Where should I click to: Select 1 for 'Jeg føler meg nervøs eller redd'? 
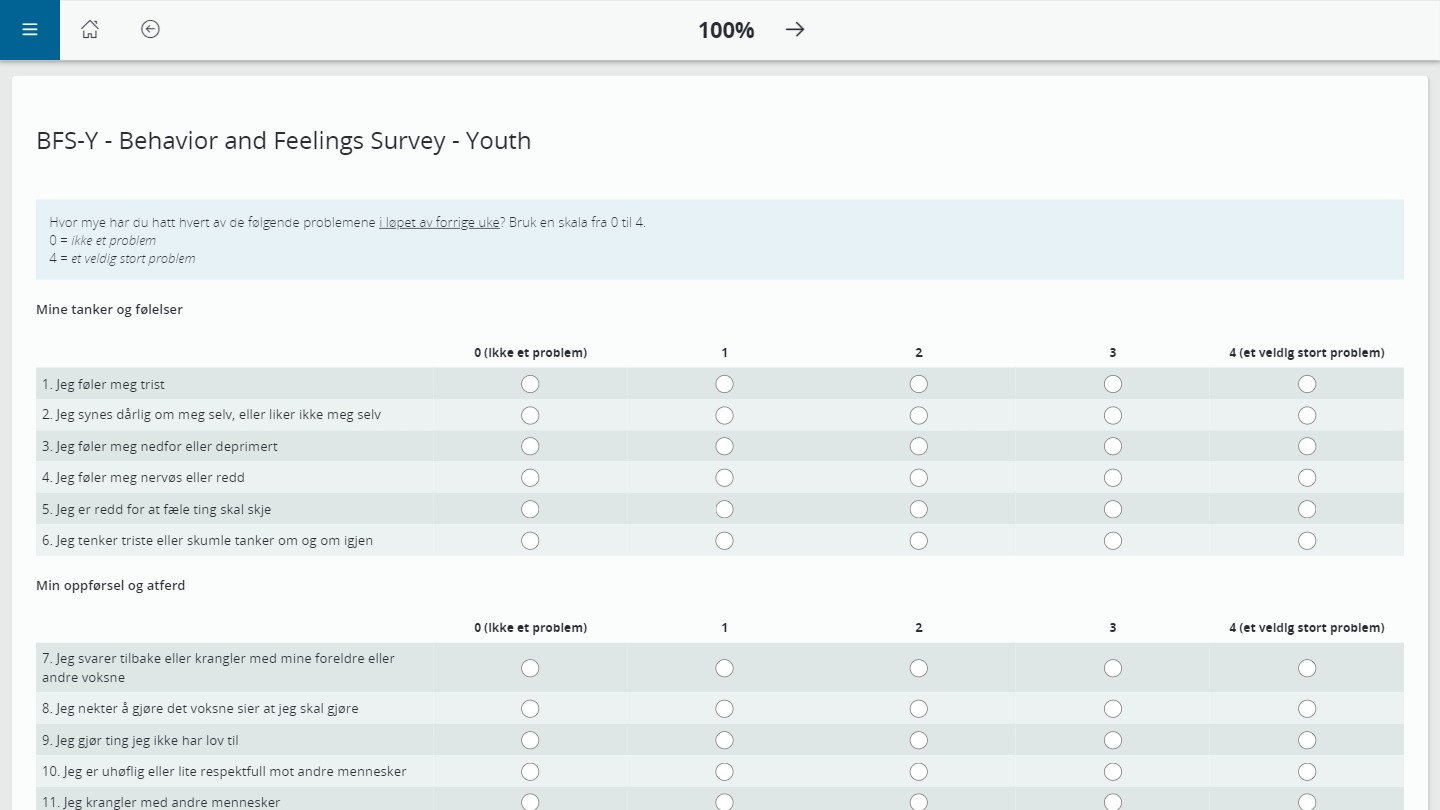pyautogui.click(x=724, y=477)
